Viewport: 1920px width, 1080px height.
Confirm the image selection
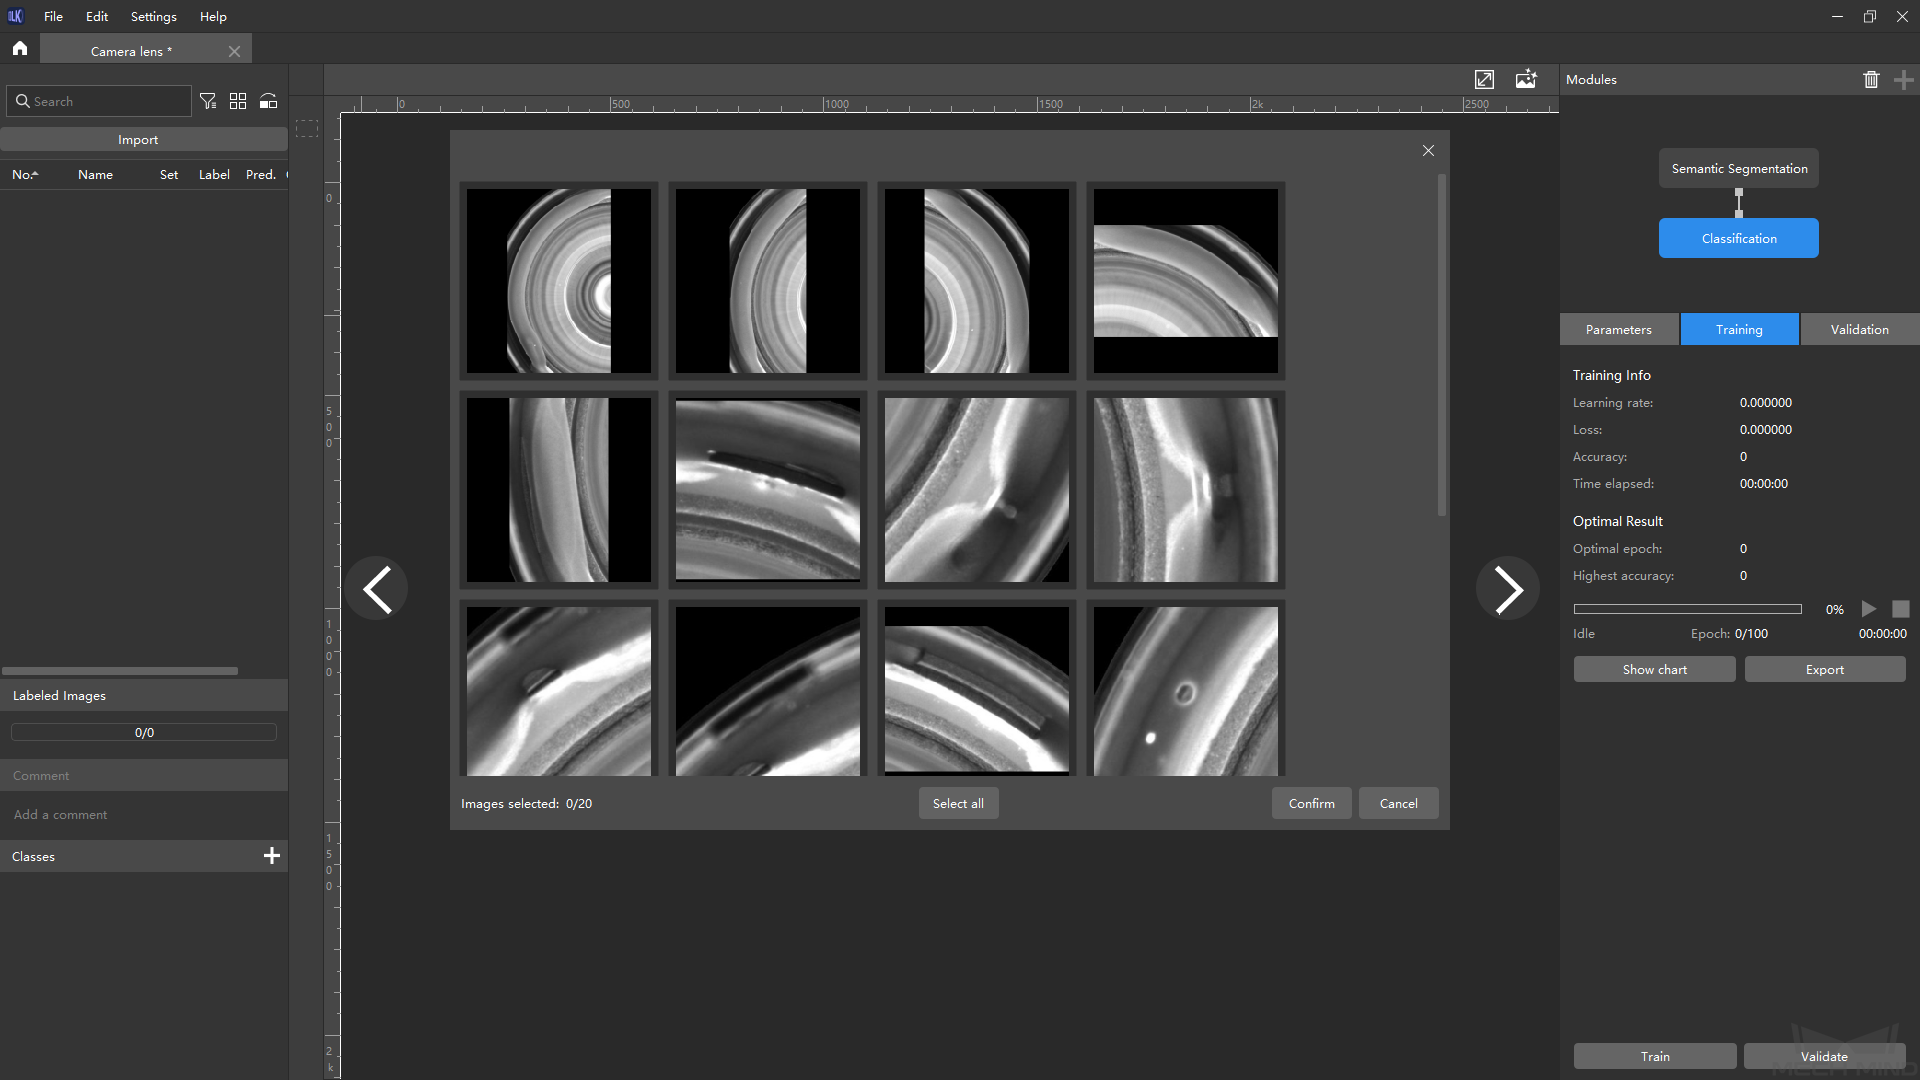pyautogui.click(x=1311, y=803)
